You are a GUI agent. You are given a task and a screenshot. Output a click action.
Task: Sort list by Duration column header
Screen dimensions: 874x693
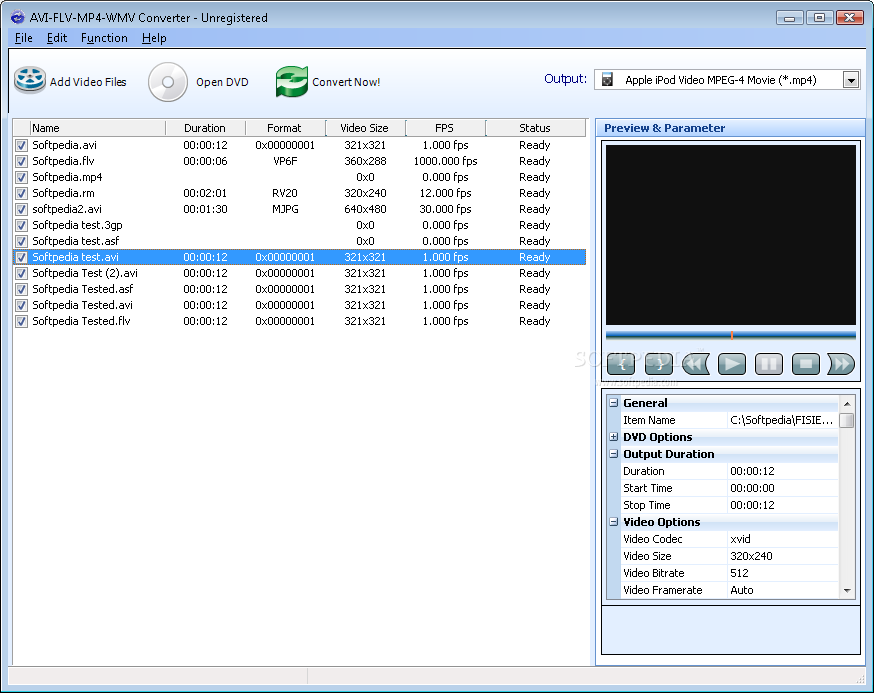click(x=205, y=128)
